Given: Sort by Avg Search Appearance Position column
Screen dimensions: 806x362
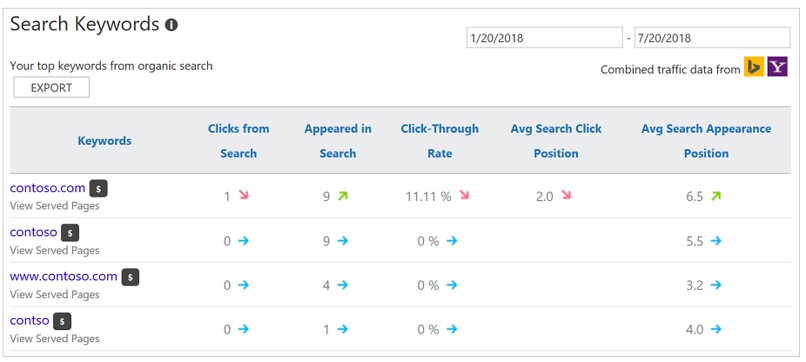Looking at the screenshot, I should pyautogui.click(x=706, y=141).
